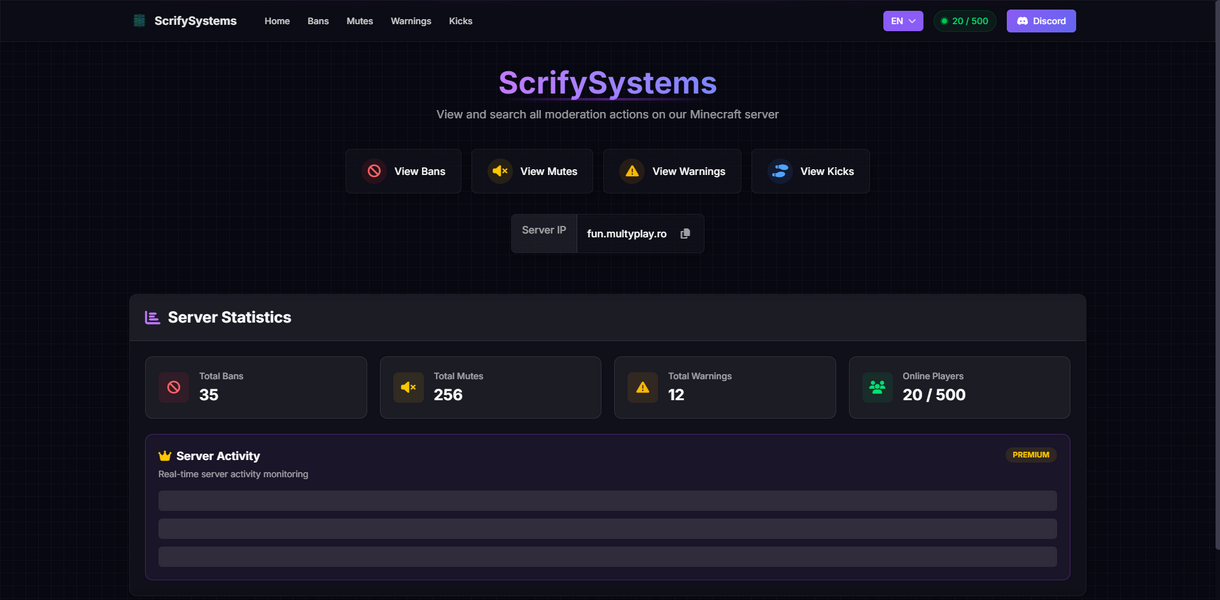Open the Total Warnings statistics card
This screenshot has height=600, width=1220.
point(725,387)
